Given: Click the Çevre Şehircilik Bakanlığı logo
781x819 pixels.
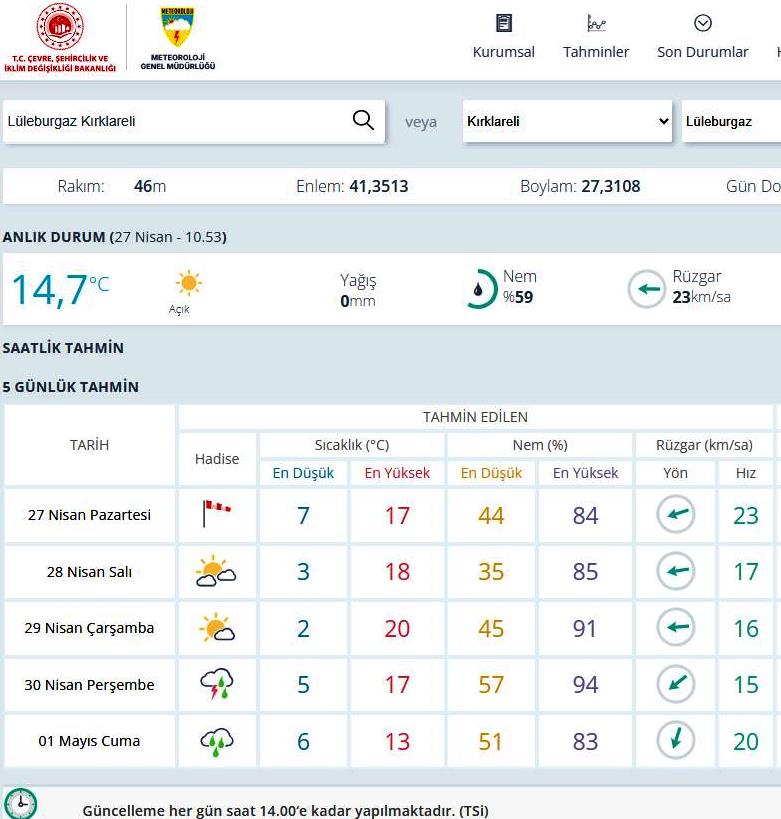Looking at the screenshot, I should point(60,38).
